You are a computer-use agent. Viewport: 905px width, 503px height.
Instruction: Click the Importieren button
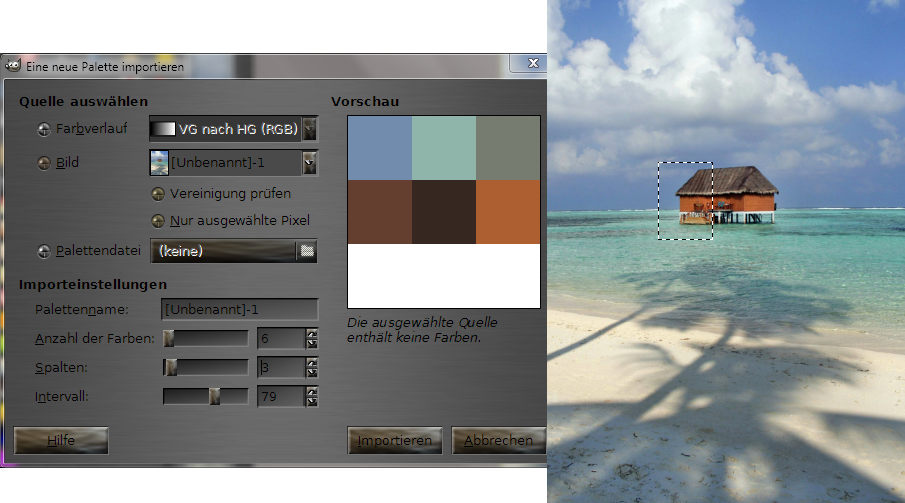coord(395,440)
